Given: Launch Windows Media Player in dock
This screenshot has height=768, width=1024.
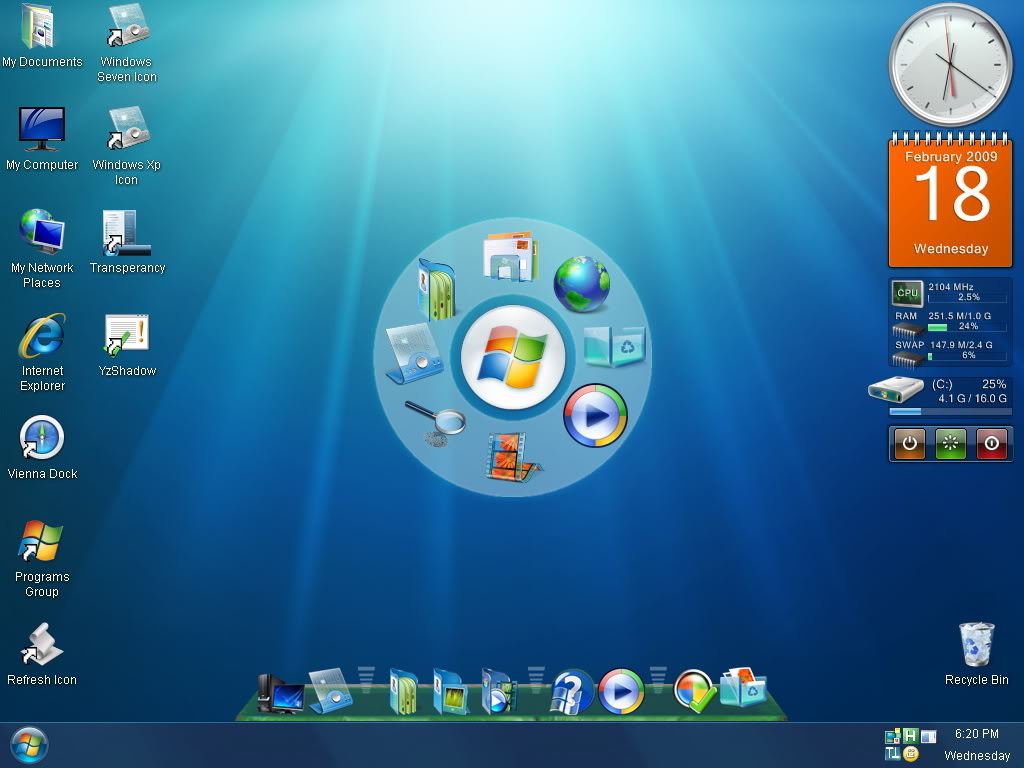Looking at the screenshot, I should click(621, 691).
